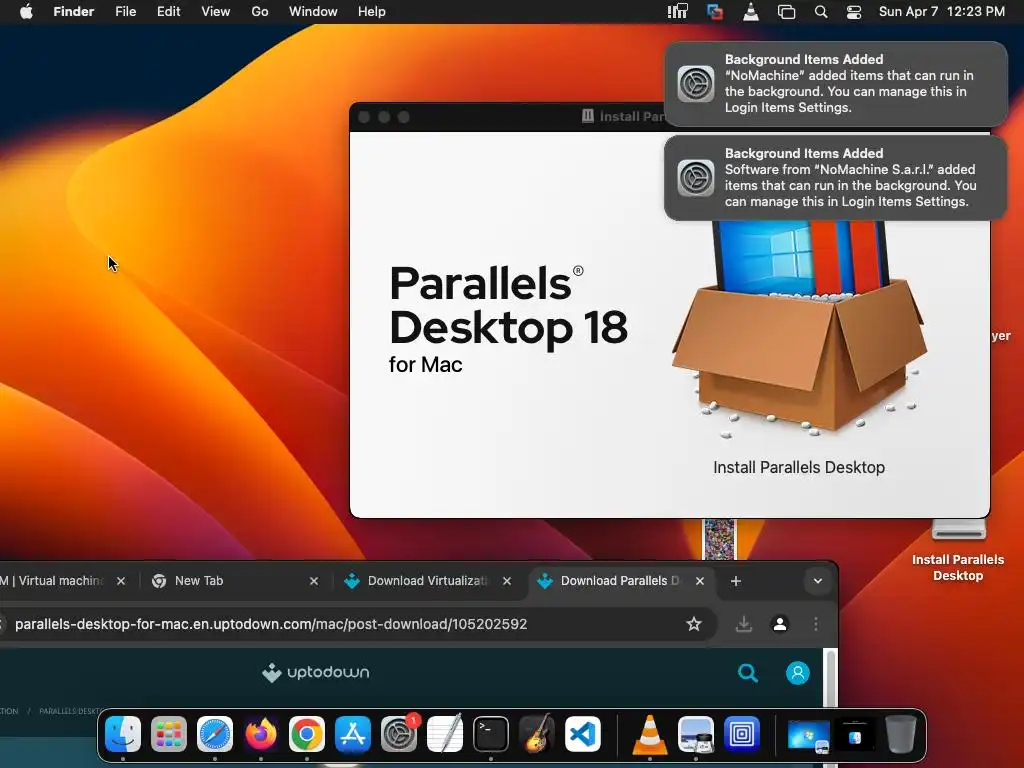1024x768 pixels.
Task: Open Visual Studio Code from the Dock
Action: point(583,734)
